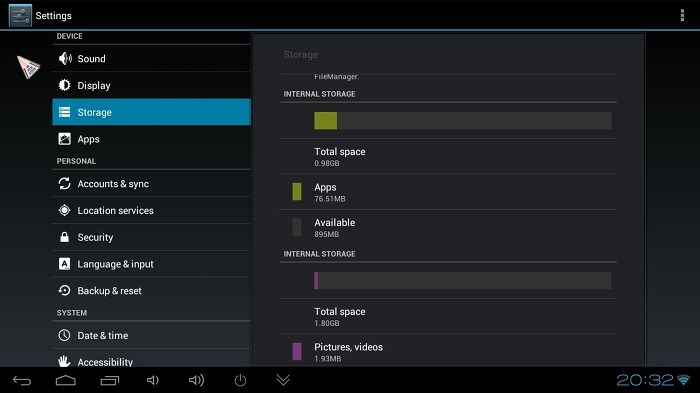Click the first internal storage usage bar
Image resolution: width=700 pixels, height=393 pixels.
pos(462,121)
